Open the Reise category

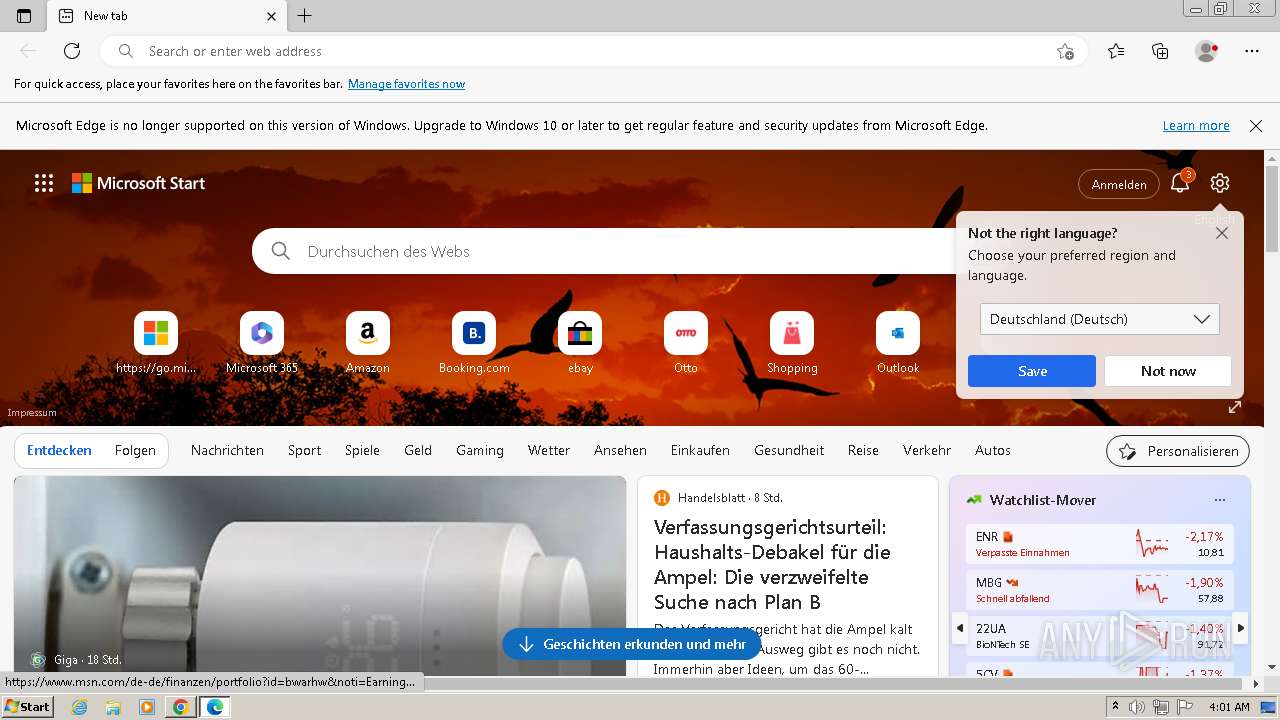(x=863, y=451)
